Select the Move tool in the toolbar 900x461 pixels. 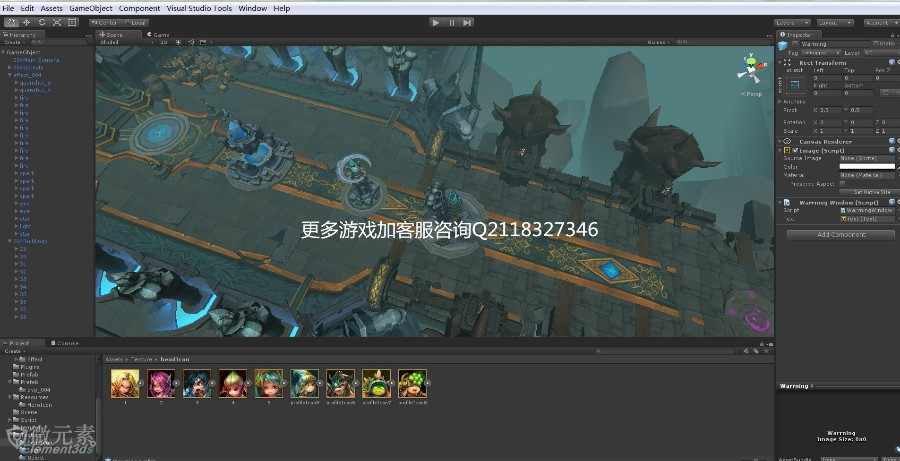[x=26, y=22]
